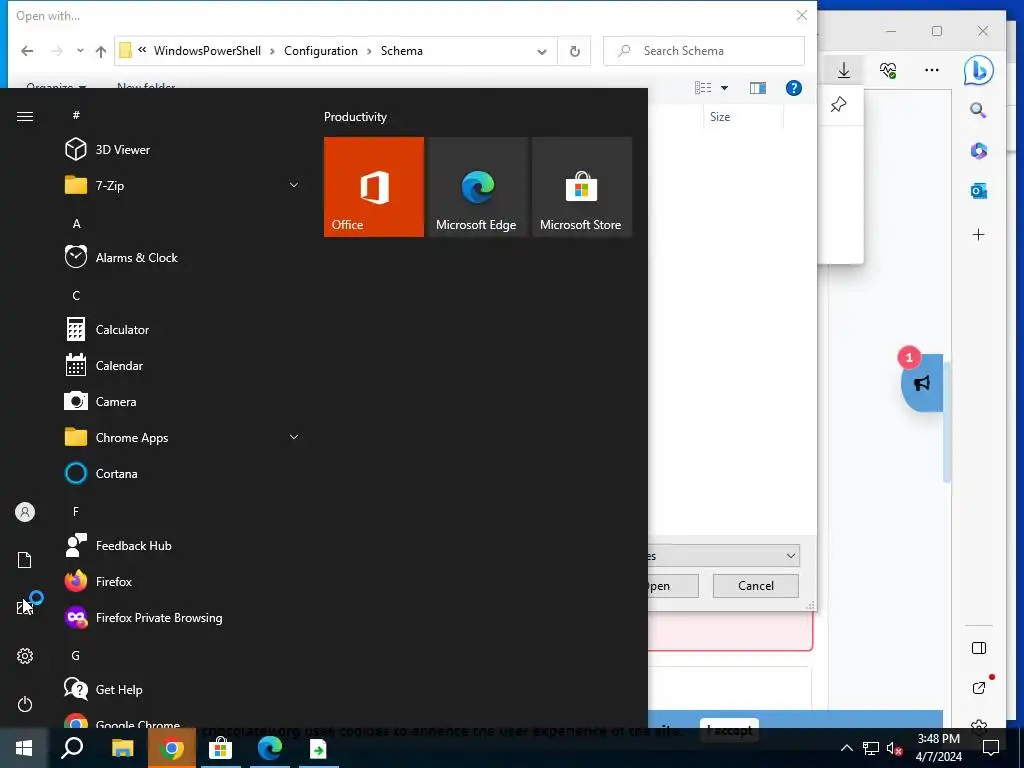Screen dimensions: 1024x768
Task: Open the user account icon in Start
Action: click(x=25, y=512)
